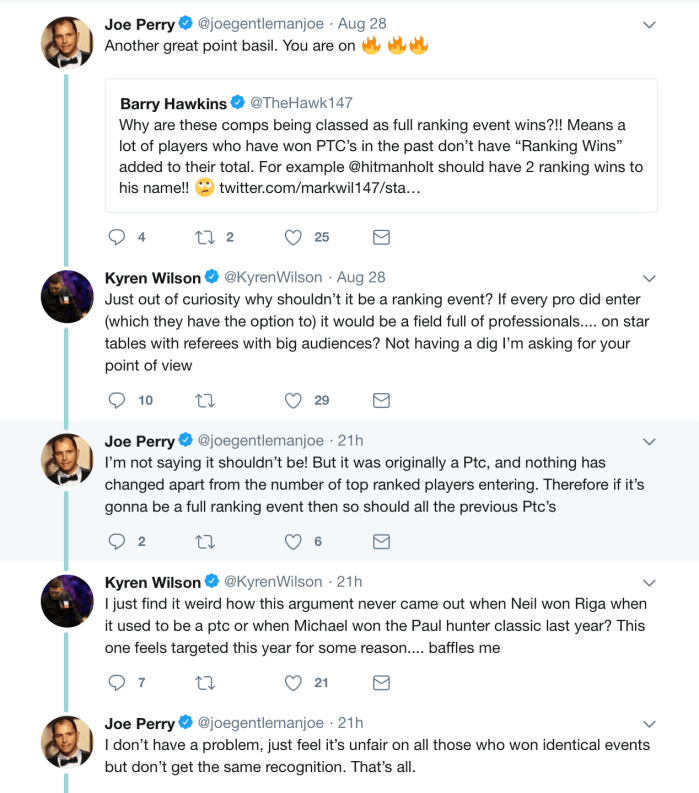Image resolution: width=699 pixels, height=793 pixels.
Task: Reply to Joe Perry's 'Another great point basil' tweet
Action: pyautogui.click(x=117, y=237)
